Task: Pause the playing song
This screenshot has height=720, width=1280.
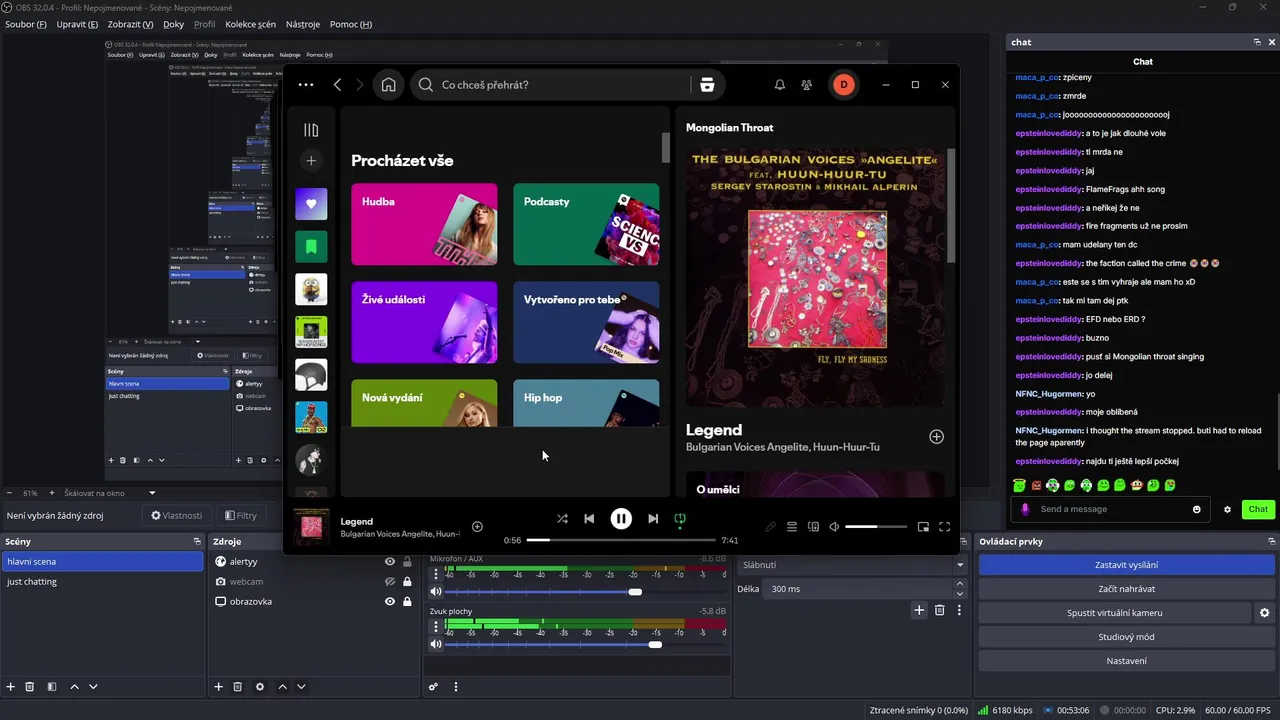Action: coord(621,519)
